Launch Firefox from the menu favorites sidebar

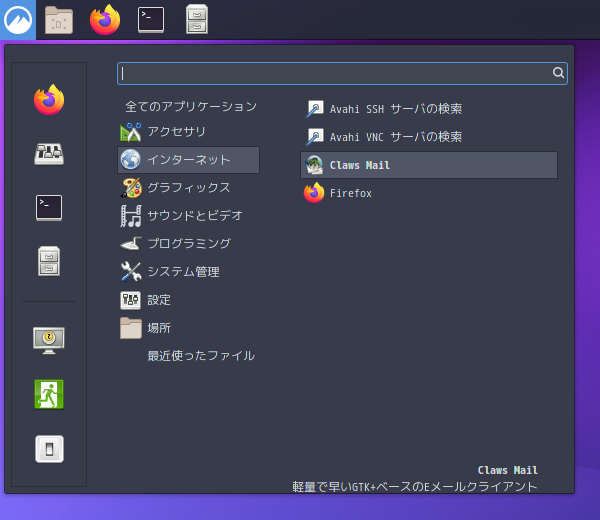[49, 99]
